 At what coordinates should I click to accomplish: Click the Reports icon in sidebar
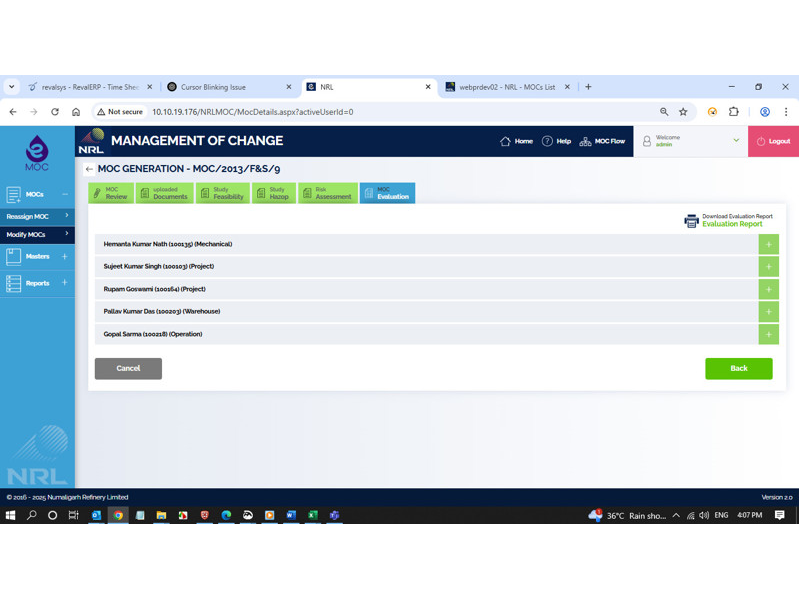[x=14, y=283]
